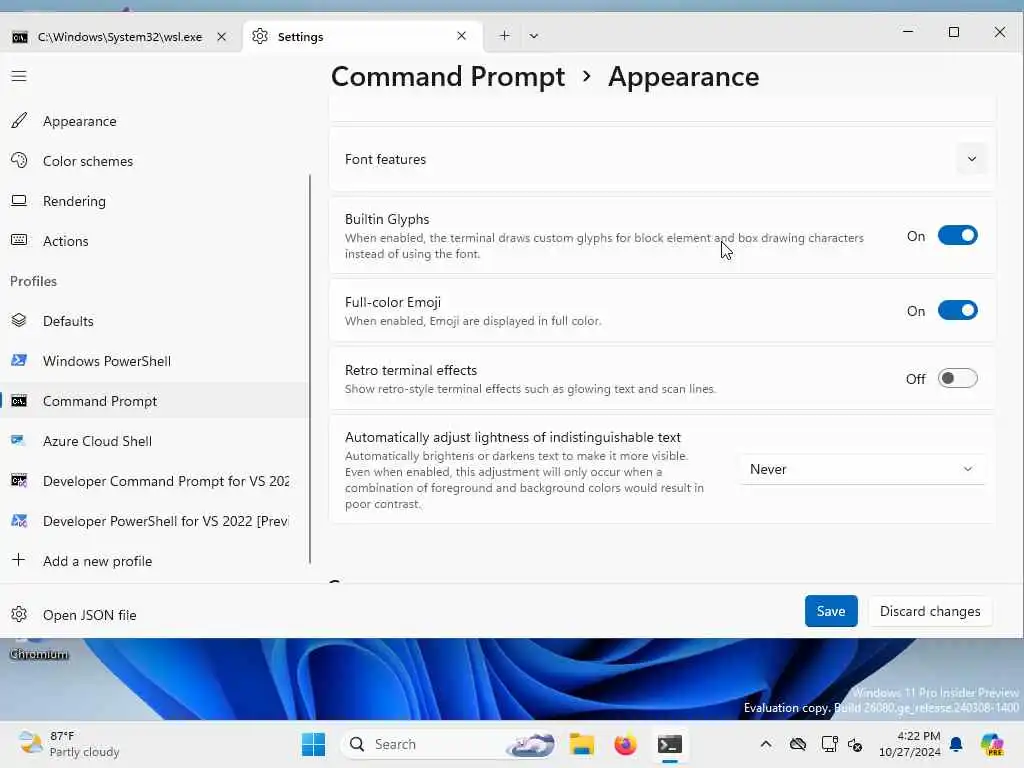Image resolution: width=1024 pixels, height=768 pixels.
Task: Click the taskbar Search box
Action: 449,744
